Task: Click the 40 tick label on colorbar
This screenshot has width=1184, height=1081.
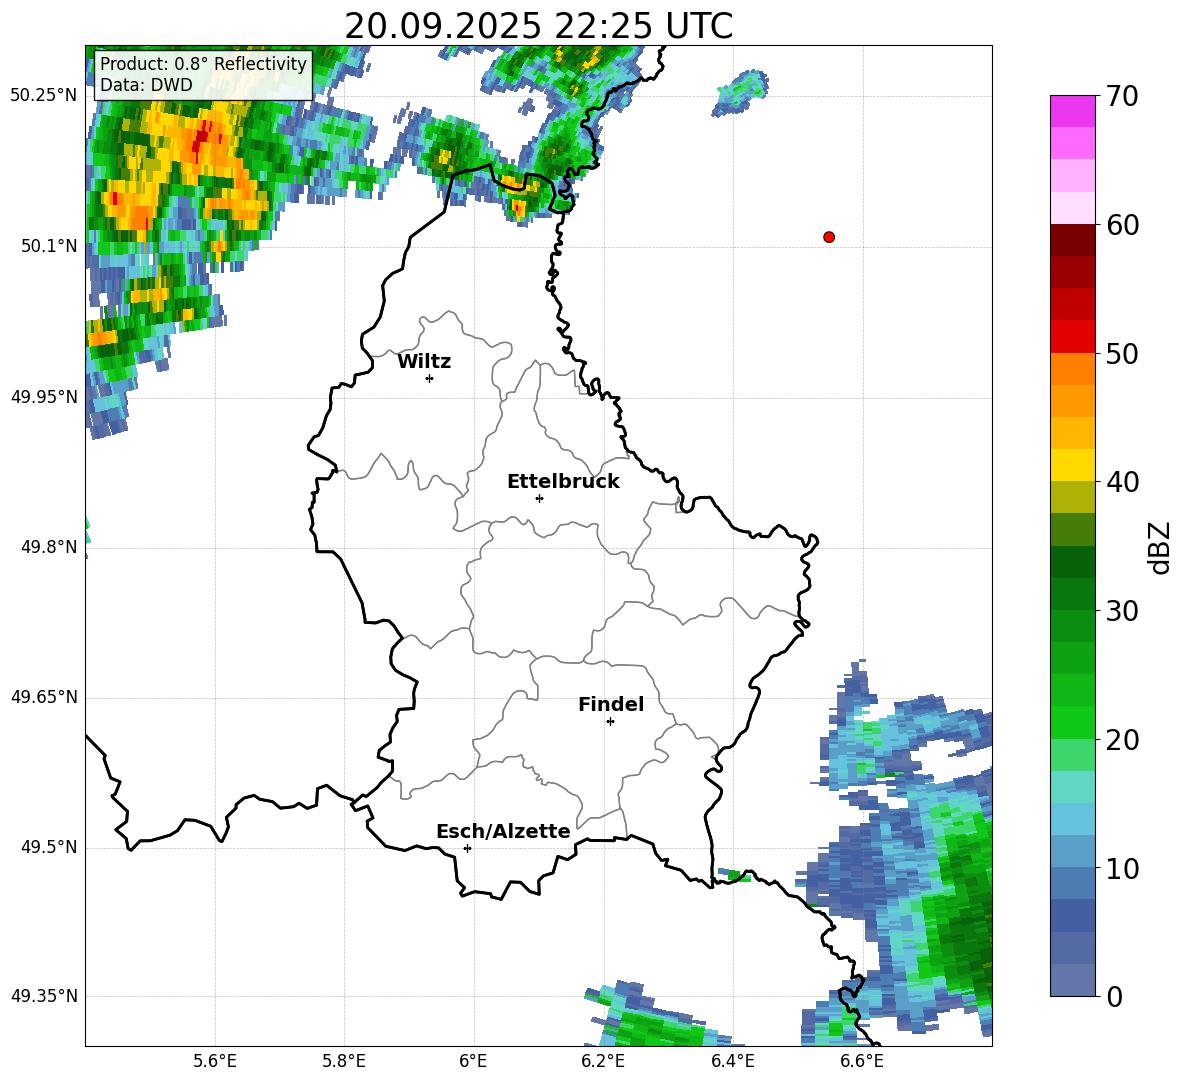Action: point(1122,482)
